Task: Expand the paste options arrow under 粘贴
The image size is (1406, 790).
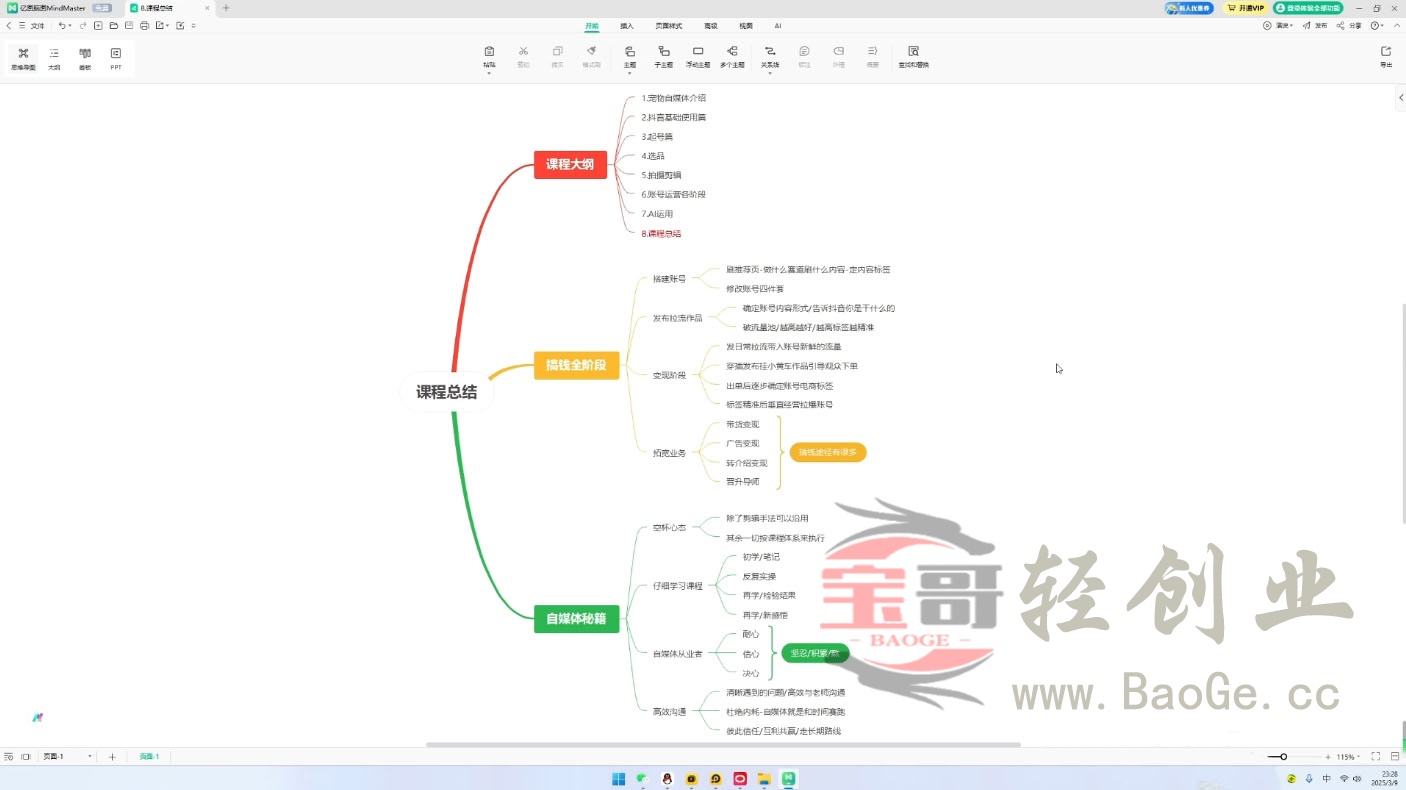Action: click(x=489, y=73)
